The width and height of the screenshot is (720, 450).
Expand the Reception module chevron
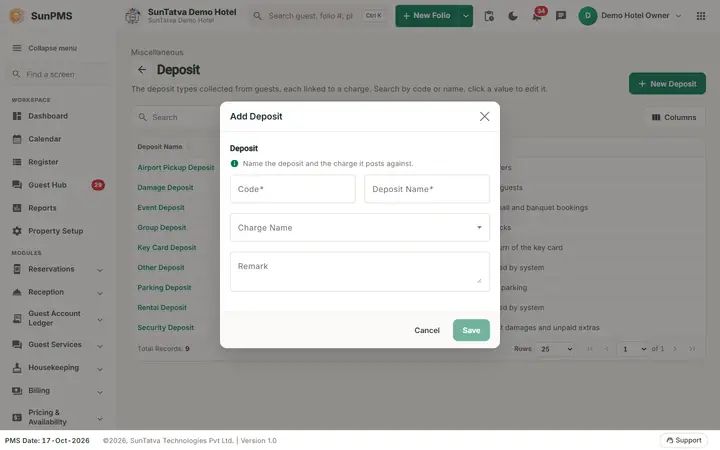100,293
